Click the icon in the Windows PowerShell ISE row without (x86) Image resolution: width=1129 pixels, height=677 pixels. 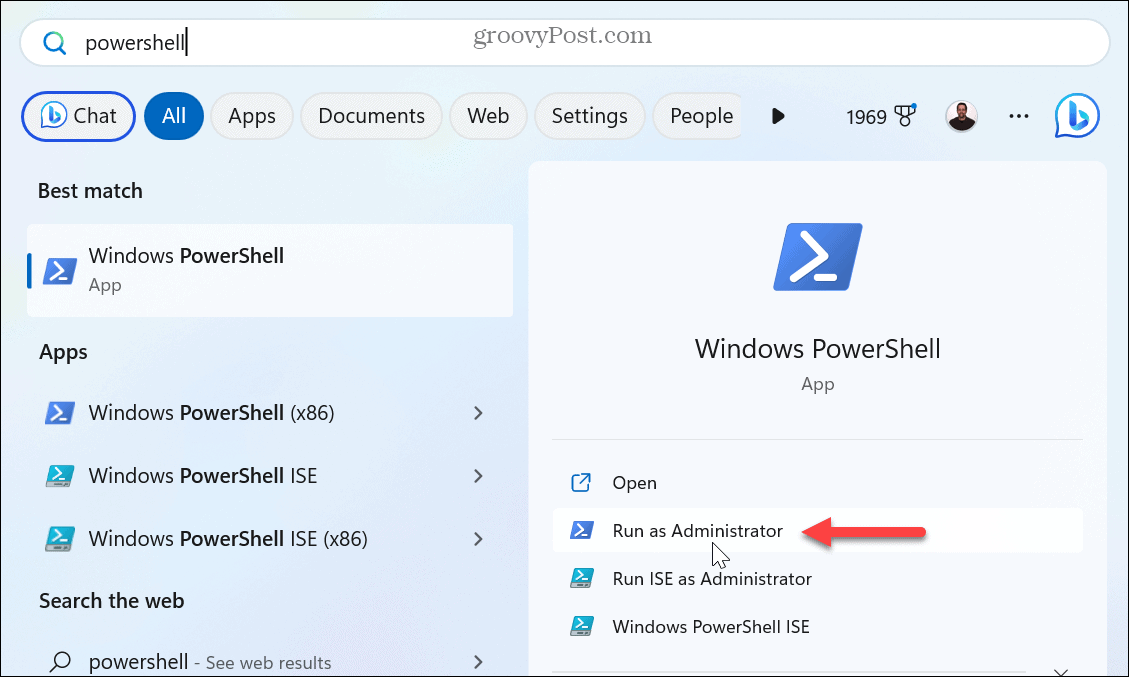(60, 476)
